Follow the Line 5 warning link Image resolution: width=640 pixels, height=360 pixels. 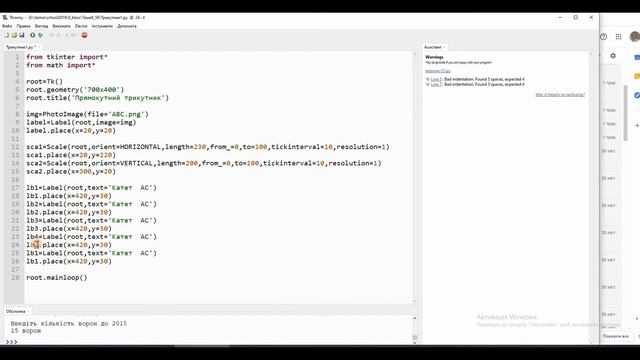click(436, 79)
